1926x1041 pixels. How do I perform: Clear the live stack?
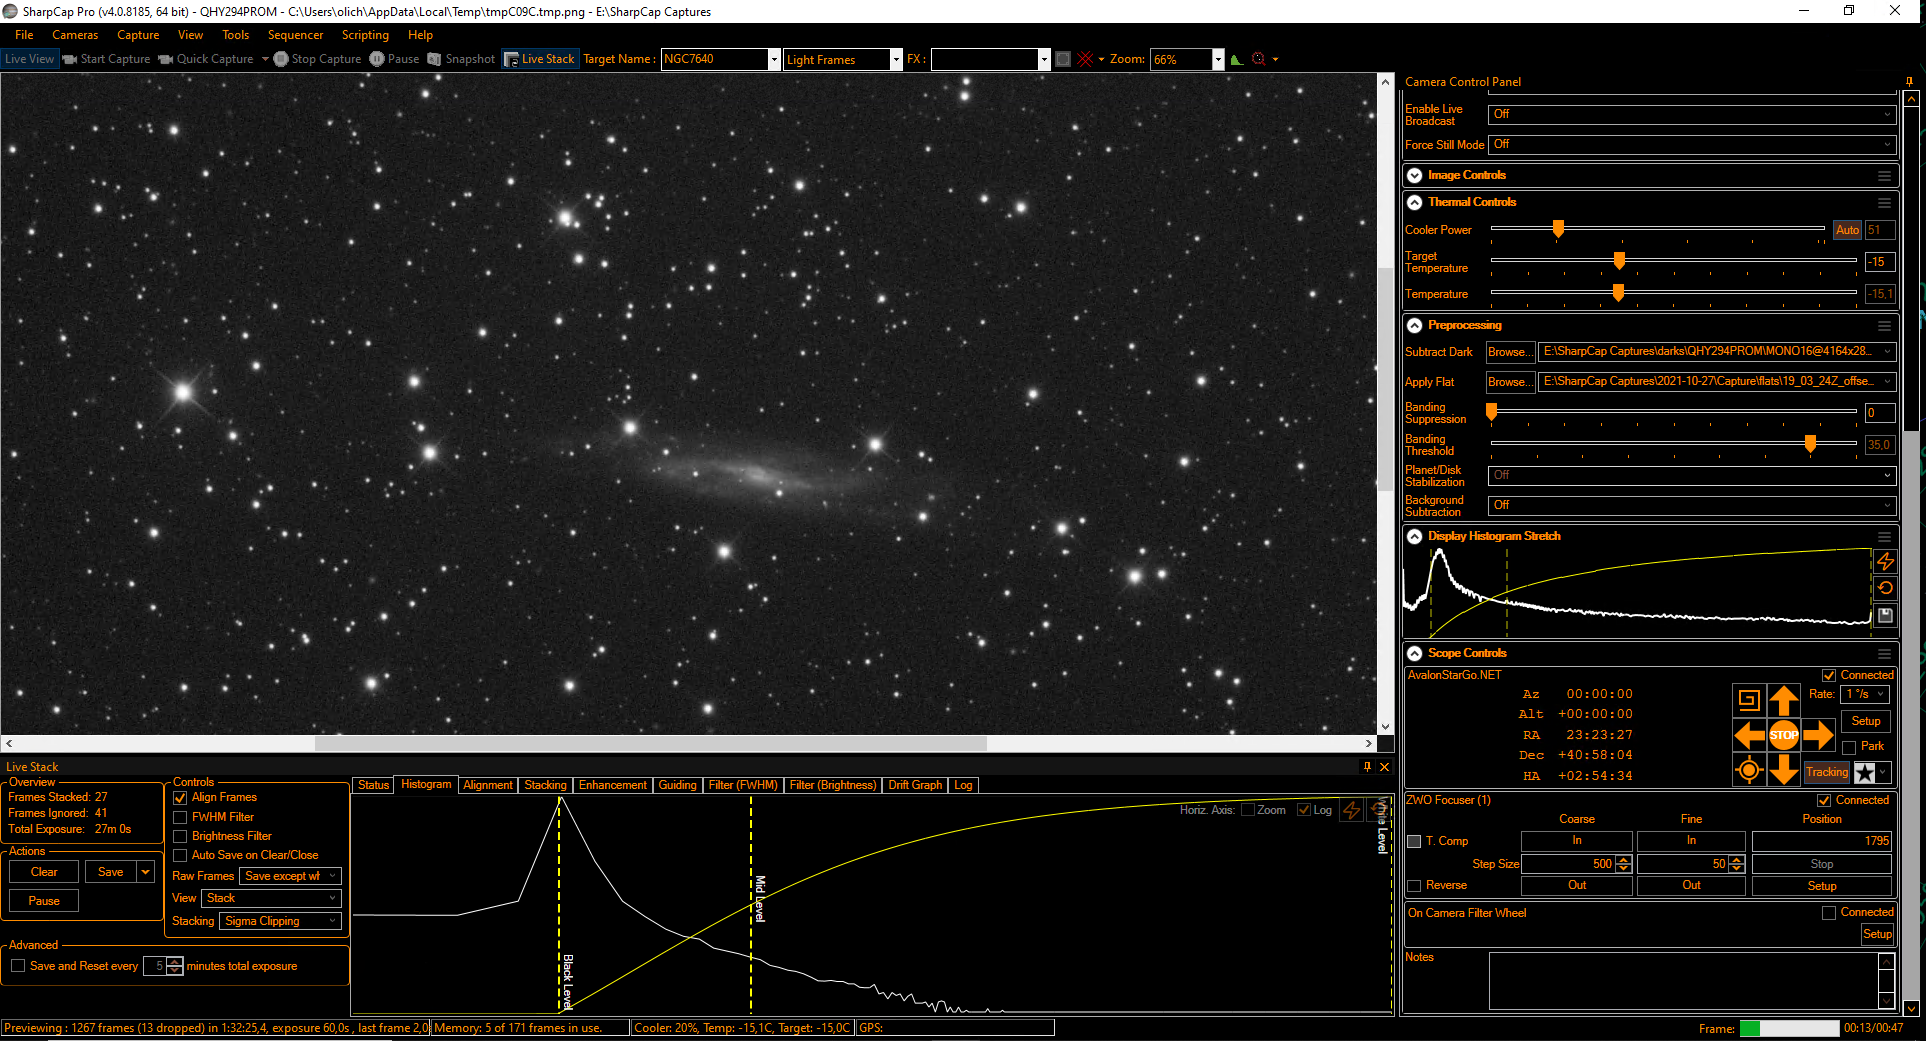click(44, 872)
